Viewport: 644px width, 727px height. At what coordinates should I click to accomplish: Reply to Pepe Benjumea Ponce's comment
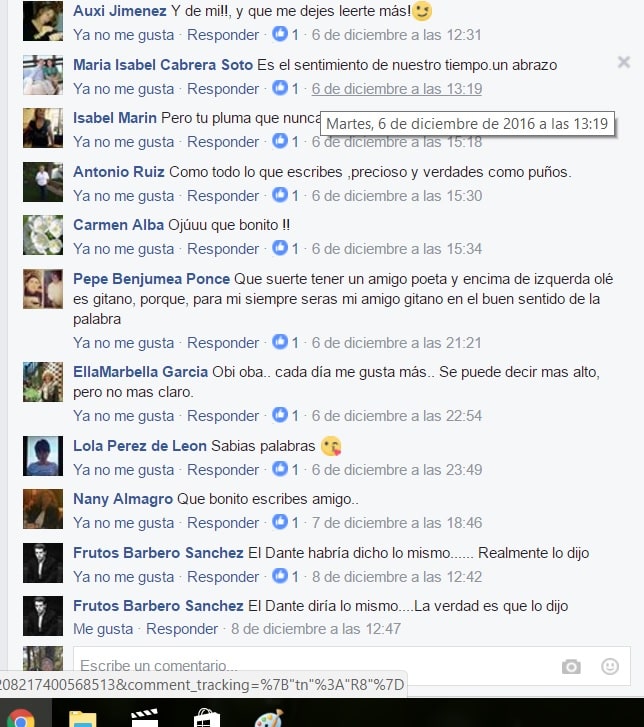(x=223, y=343)
